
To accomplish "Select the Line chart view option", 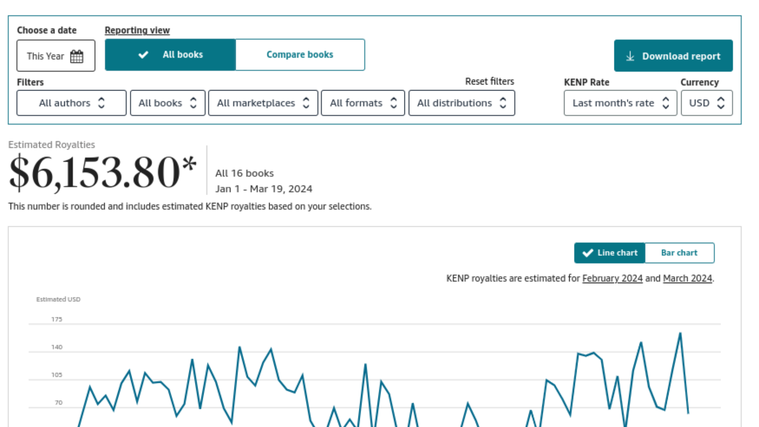I will [610, 253].
